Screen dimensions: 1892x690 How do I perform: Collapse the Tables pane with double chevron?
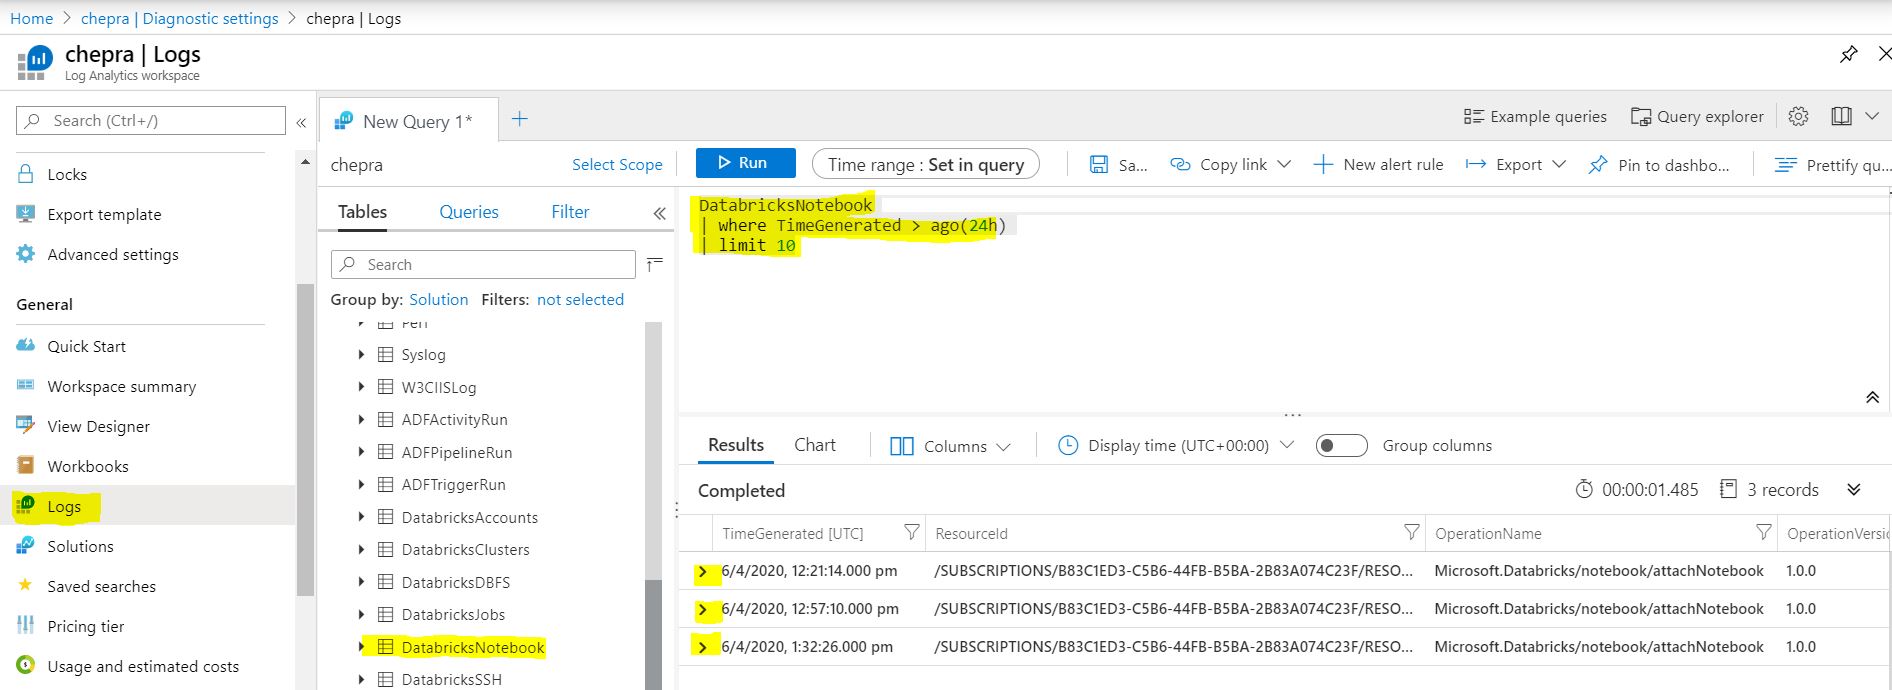(659, 213)
